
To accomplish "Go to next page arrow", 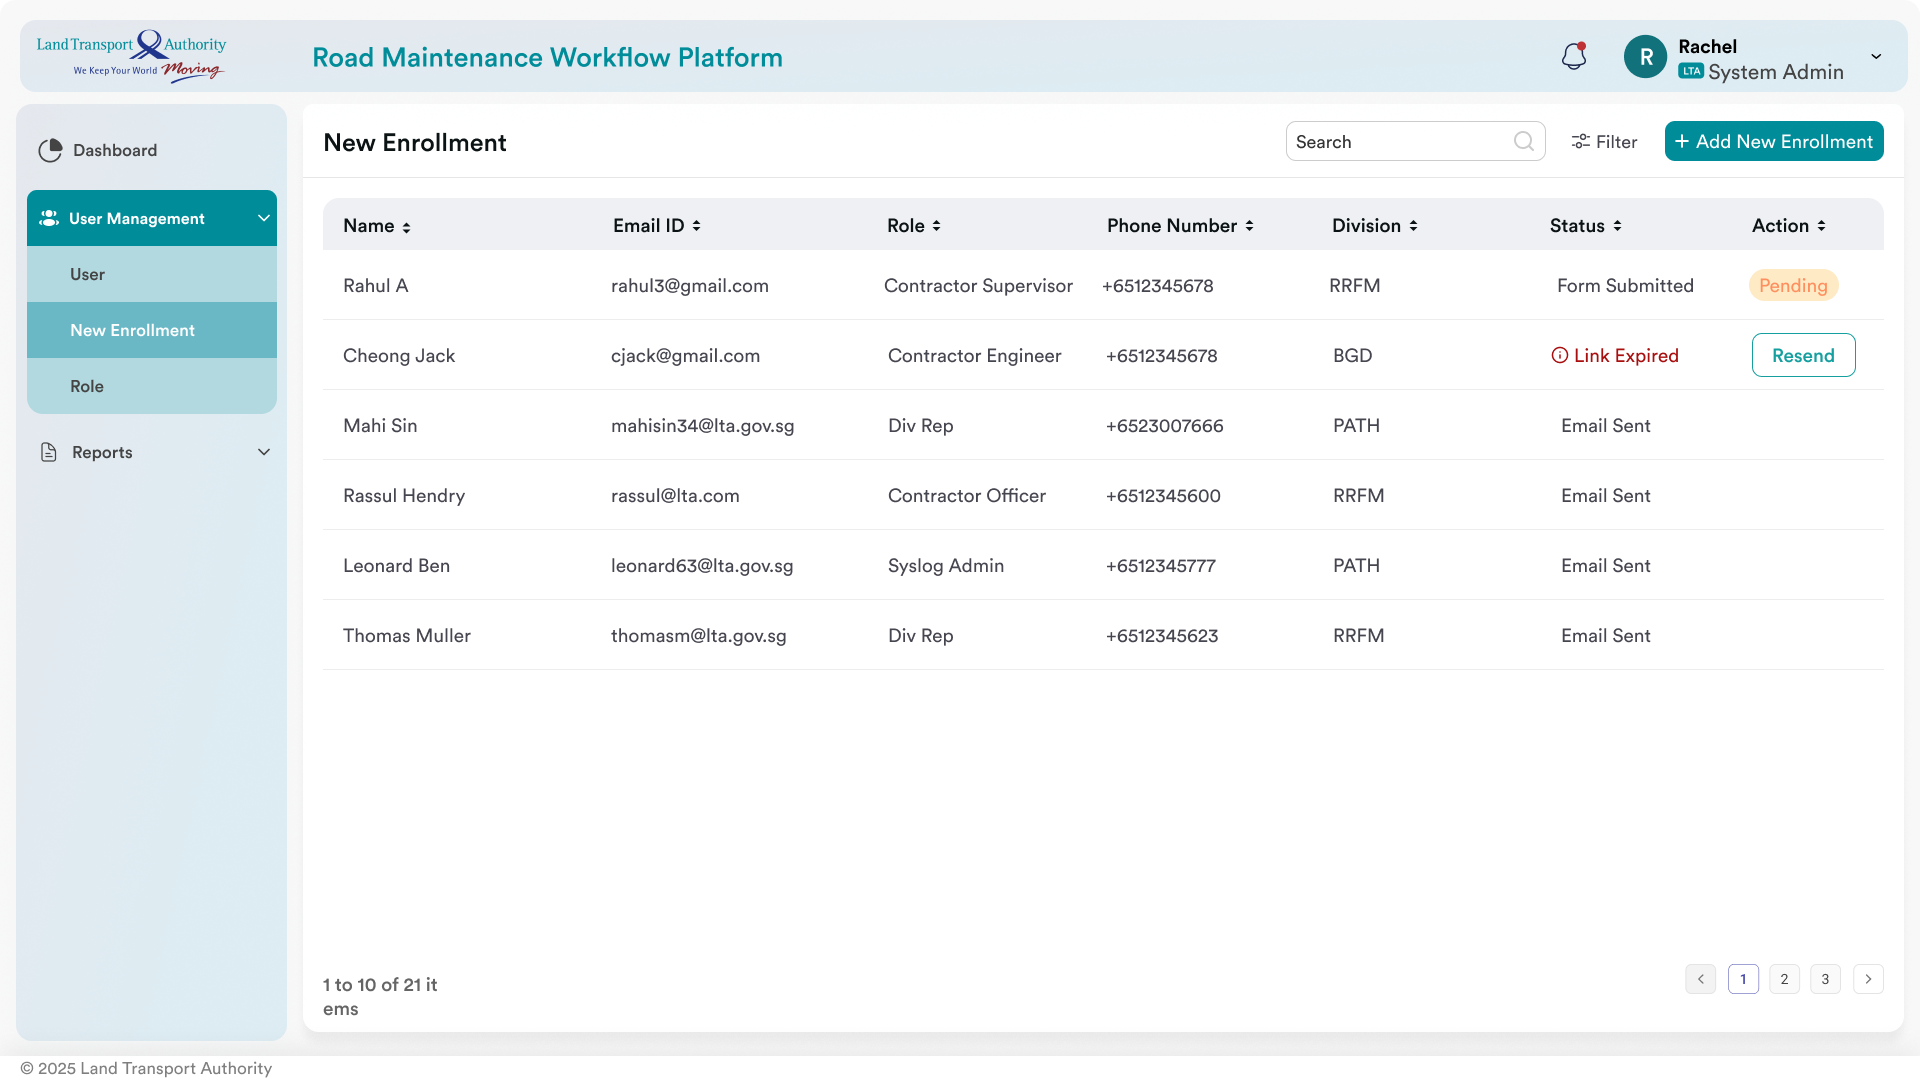I will 1868,979.
